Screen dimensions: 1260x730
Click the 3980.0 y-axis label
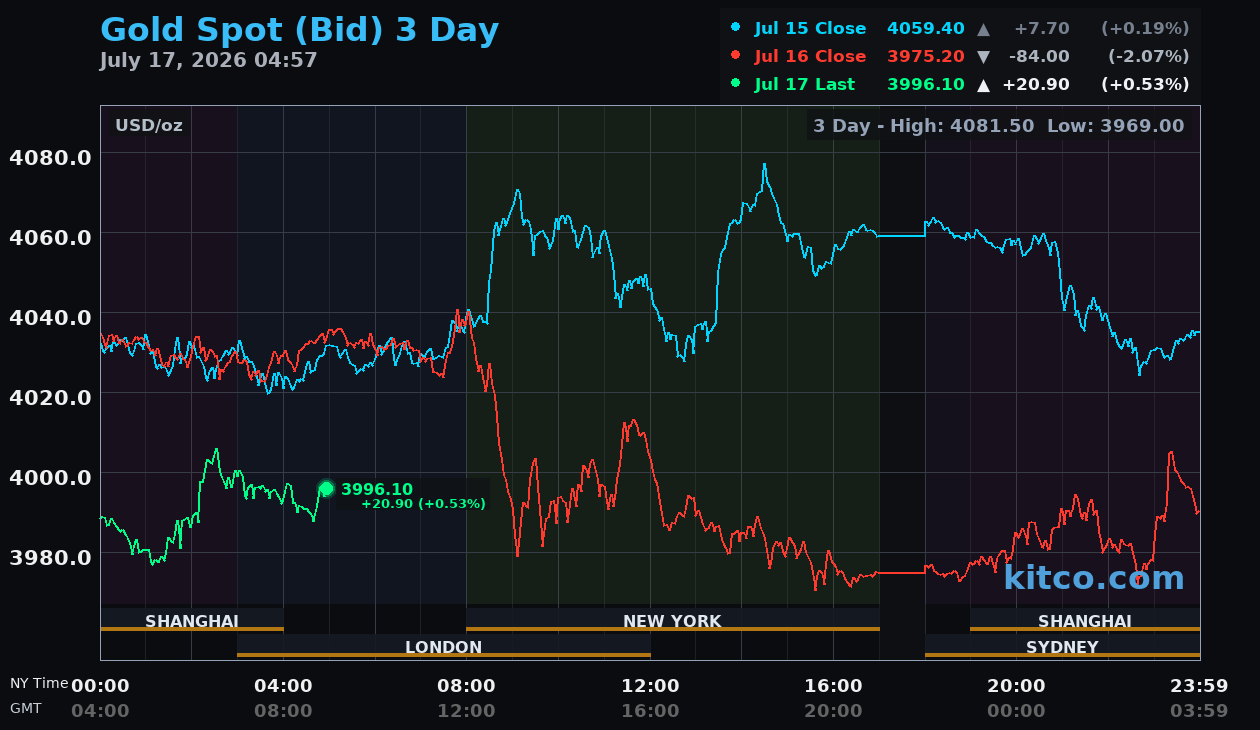point(50,556)
